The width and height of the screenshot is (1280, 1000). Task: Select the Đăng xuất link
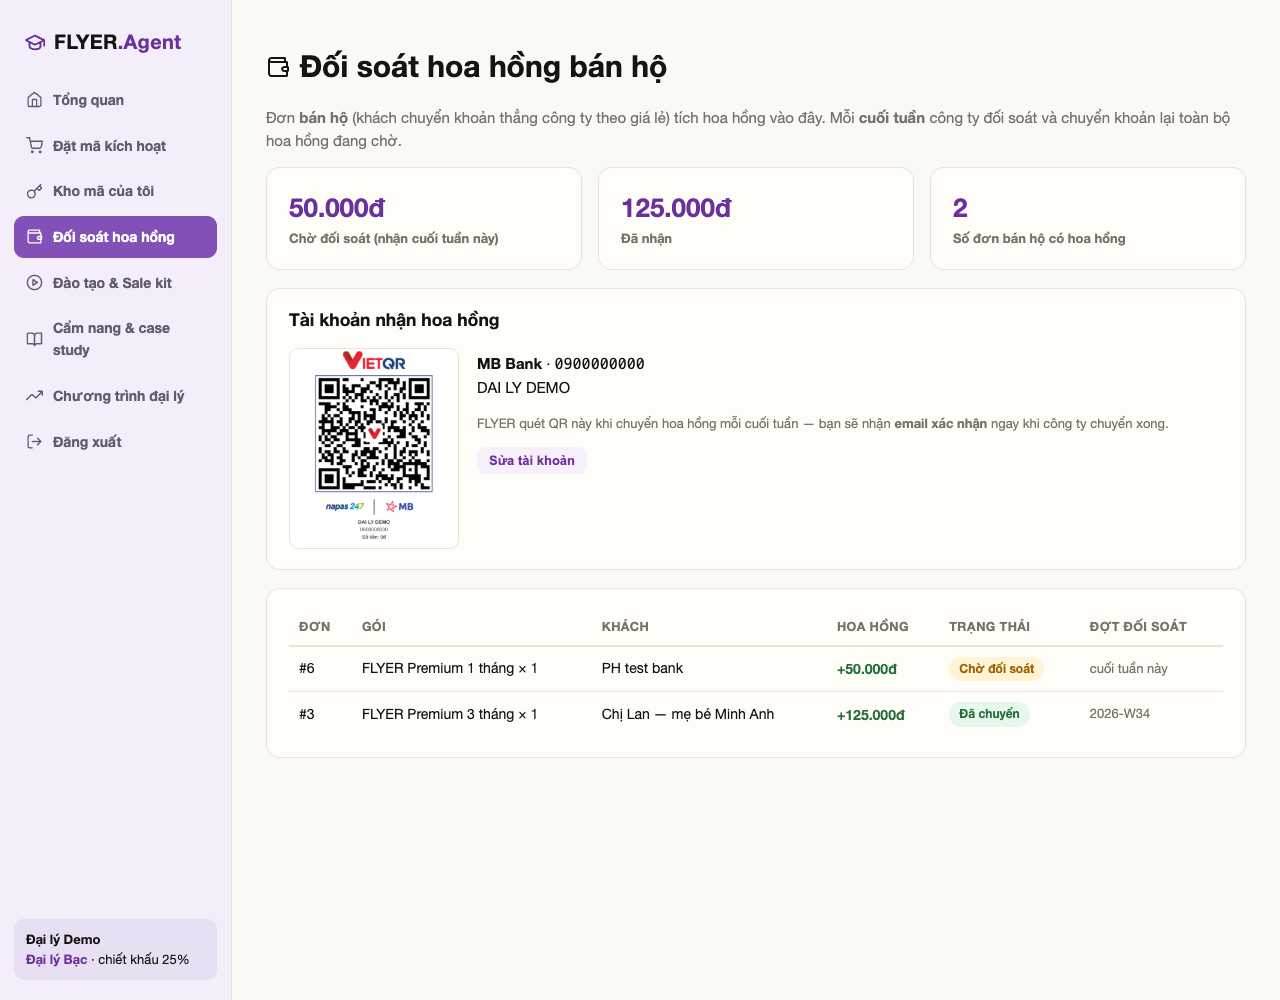(x=115, y=442)
